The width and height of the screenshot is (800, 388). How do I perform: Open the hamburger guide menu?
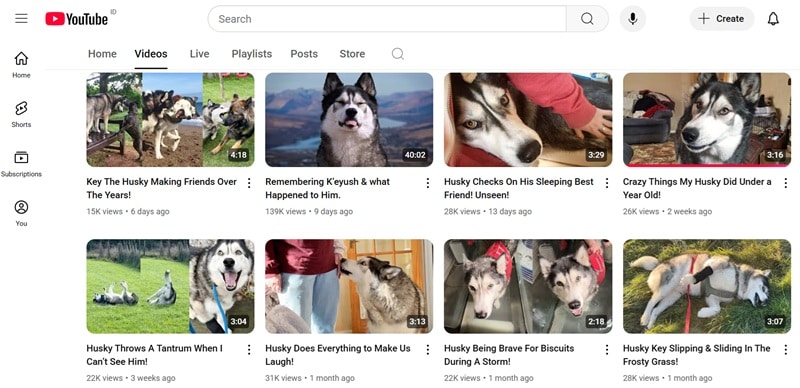pos(21,19)
